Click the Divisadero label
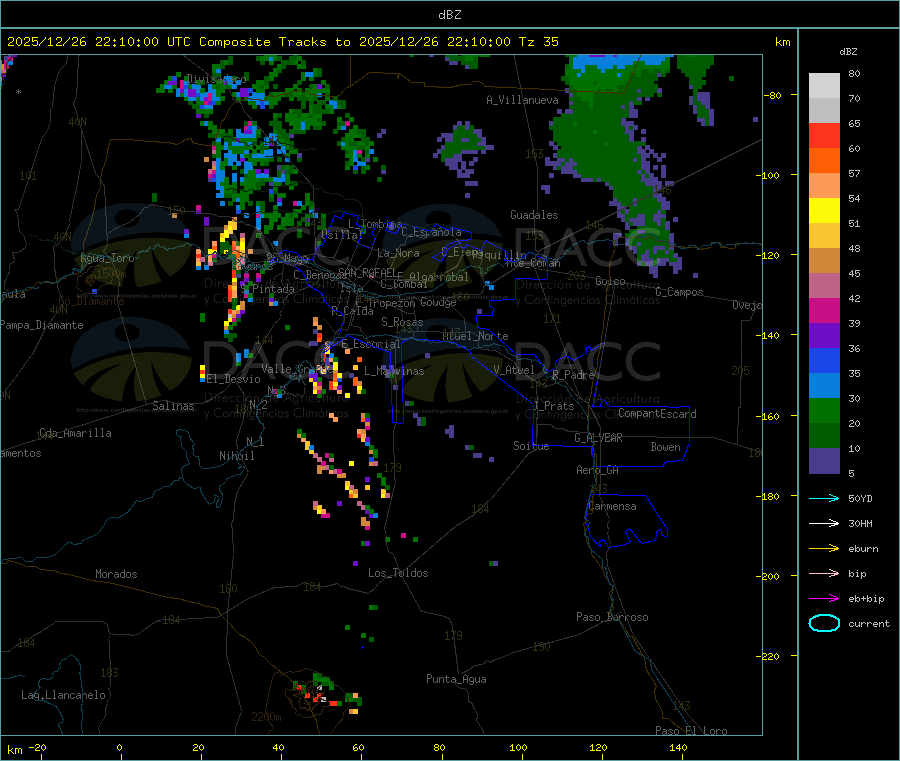 [x=216, y=79]
